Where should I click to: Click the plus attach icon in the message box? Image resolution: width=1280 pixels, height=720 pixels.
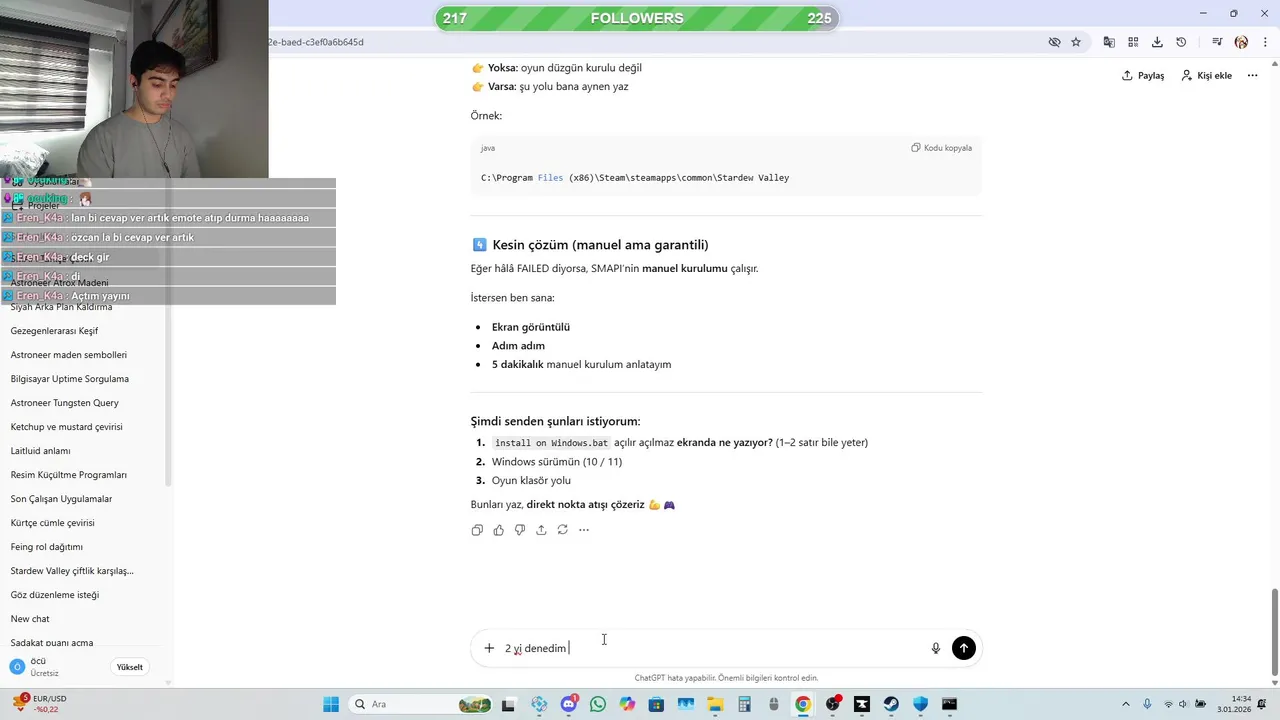[x=489, y=648]
